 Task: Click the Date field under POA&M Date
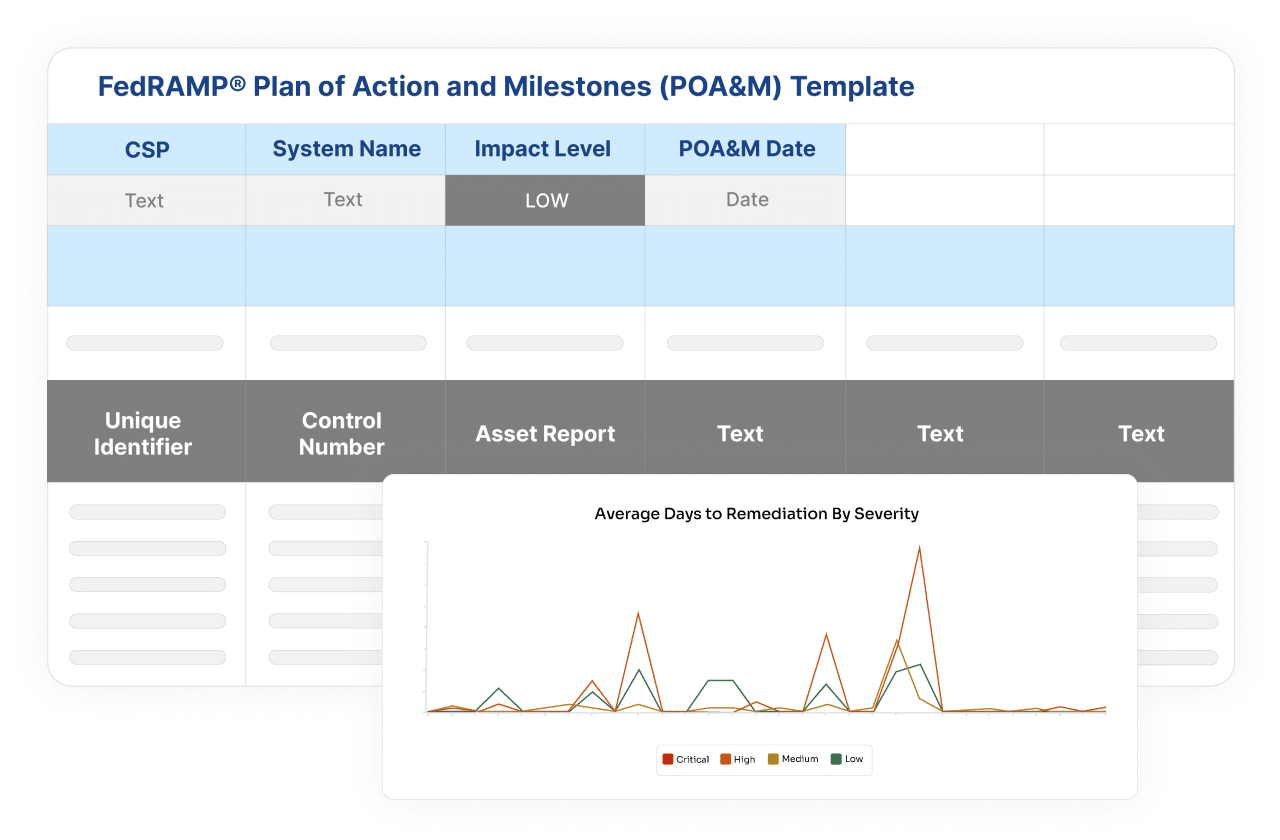click(x=746, y=200)
